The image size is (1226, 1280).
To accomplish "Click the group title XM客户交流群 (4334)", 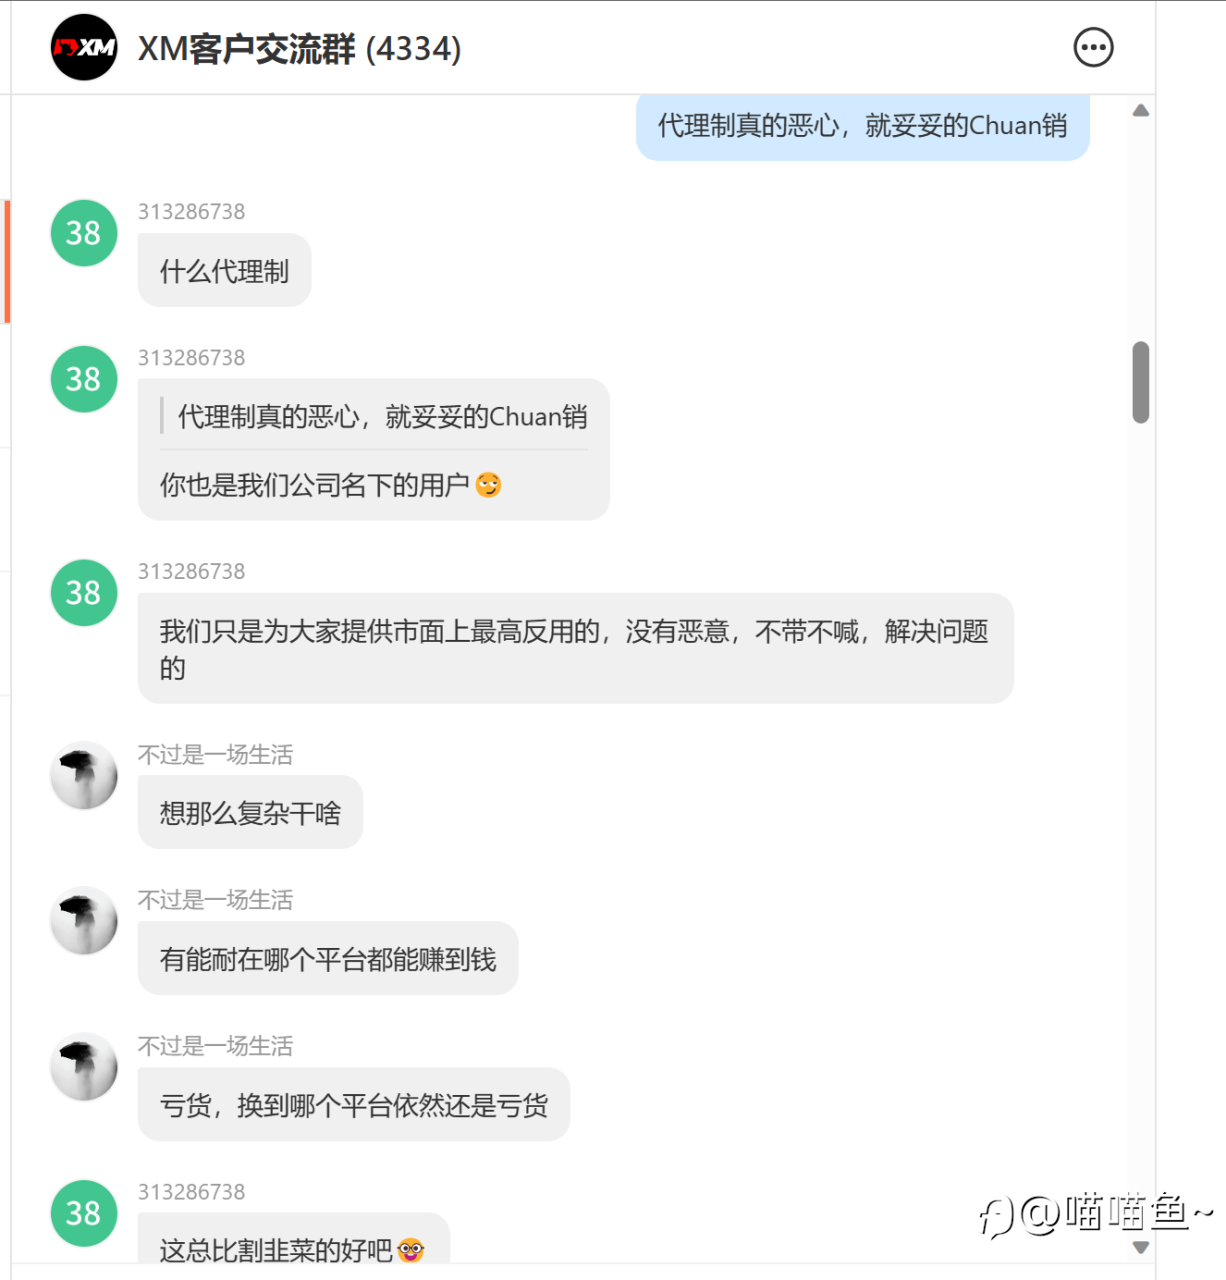I will click(x=300, y=48).
